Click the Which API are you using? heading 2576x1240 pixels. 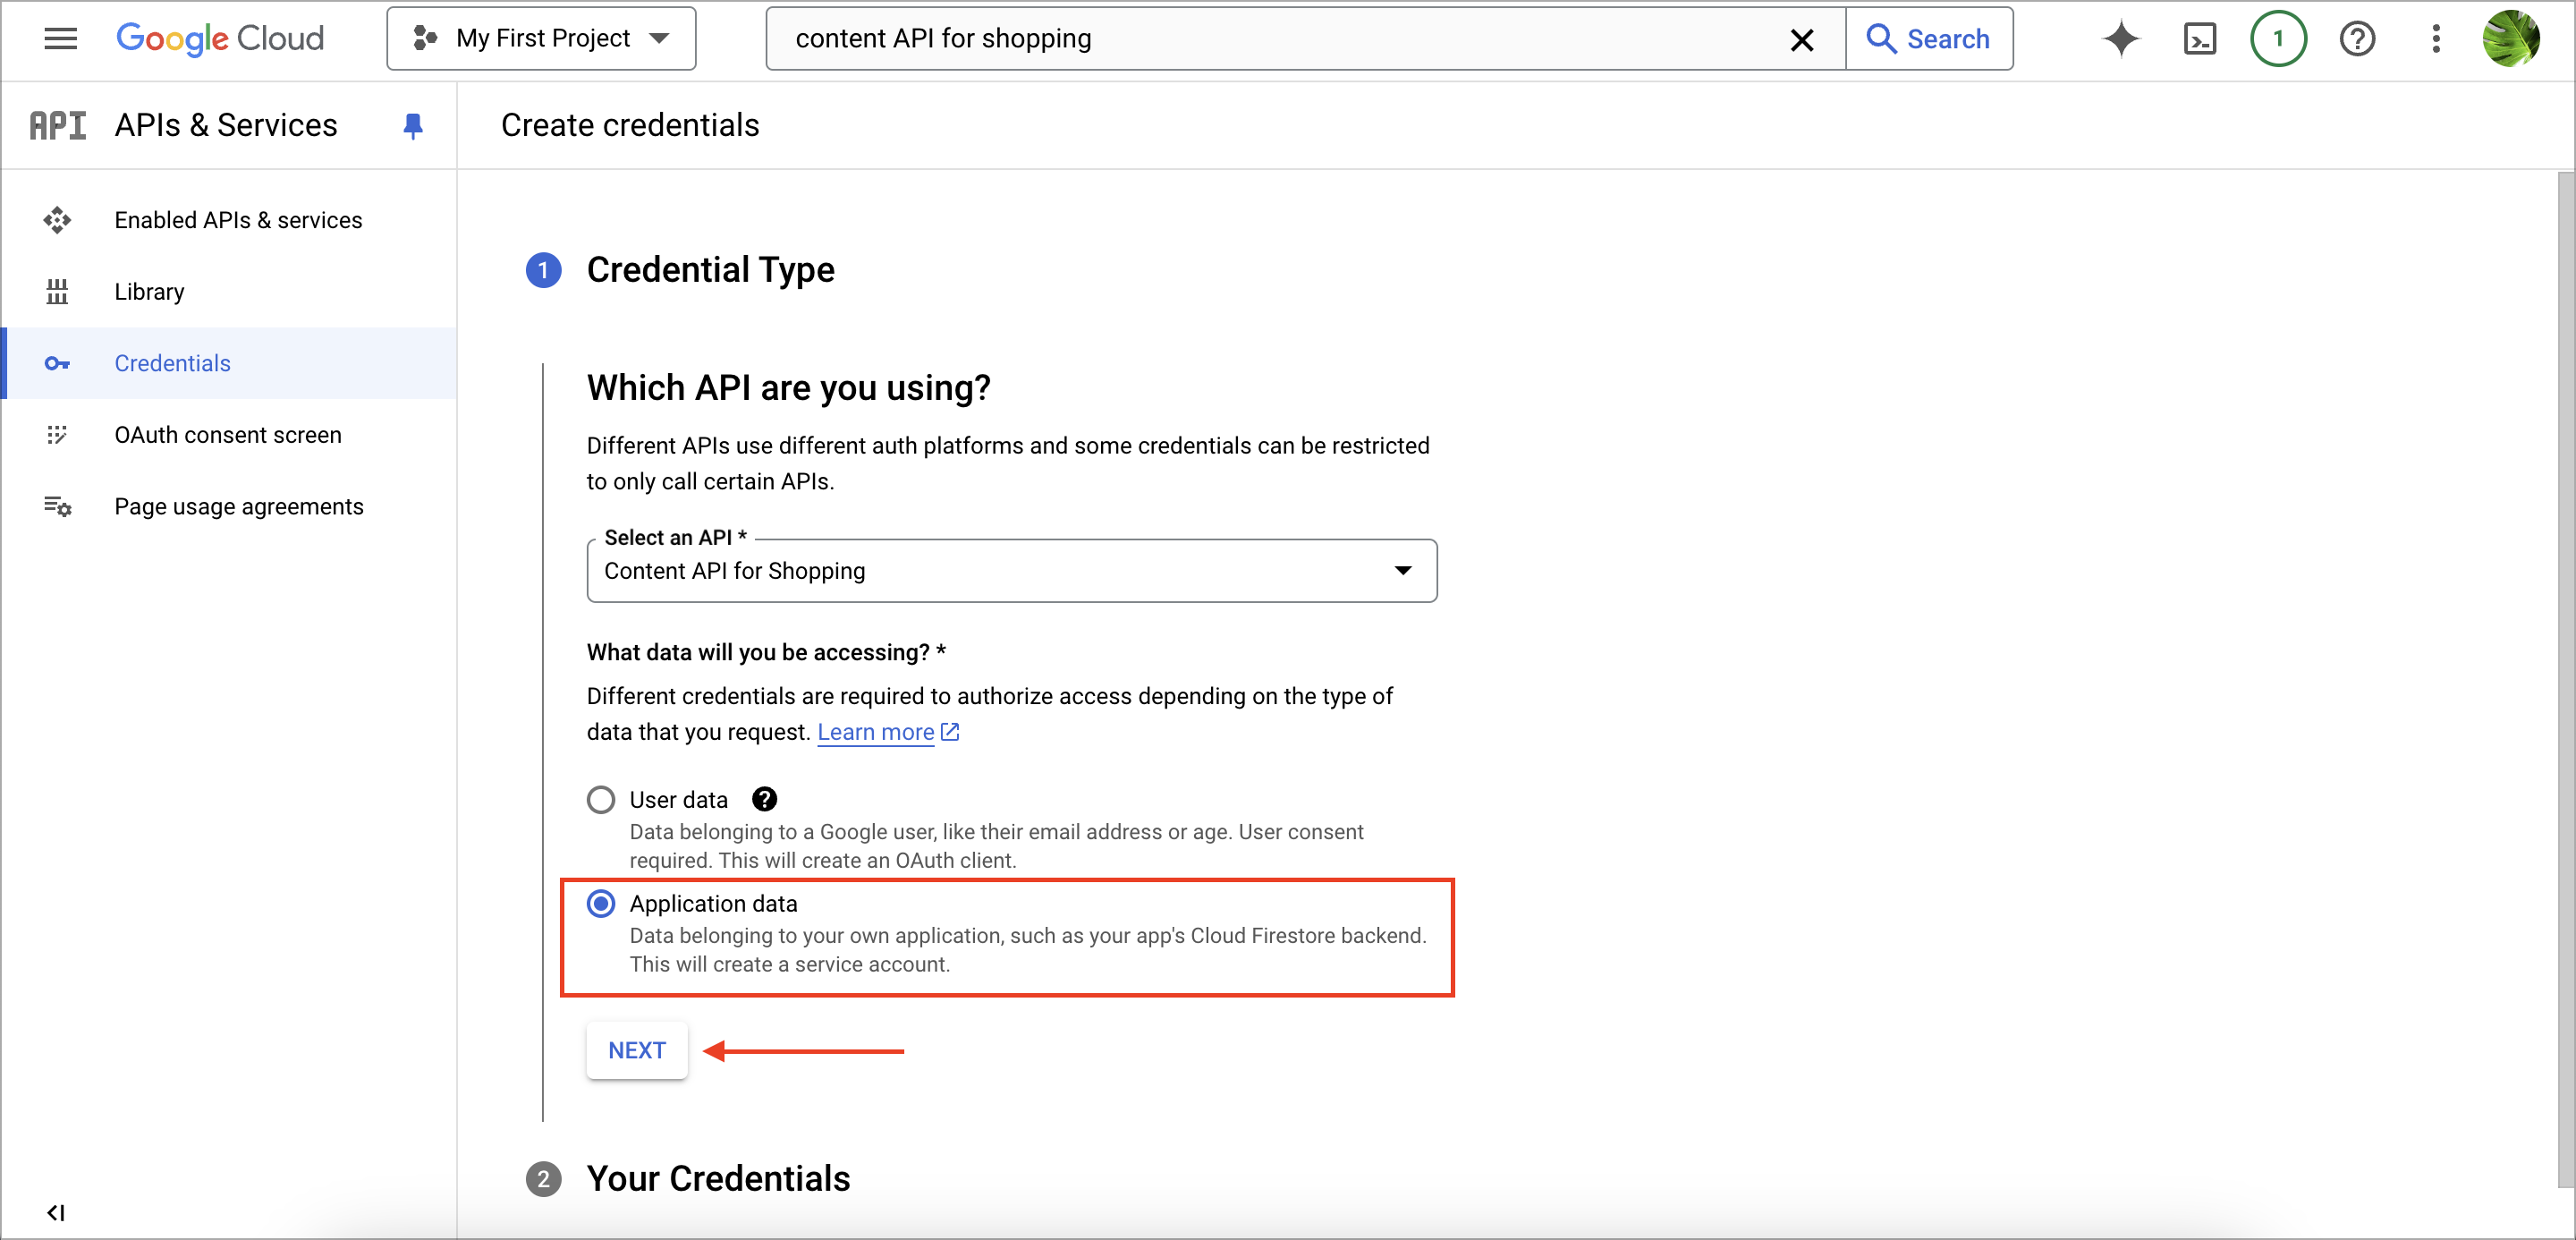[788, 388]
